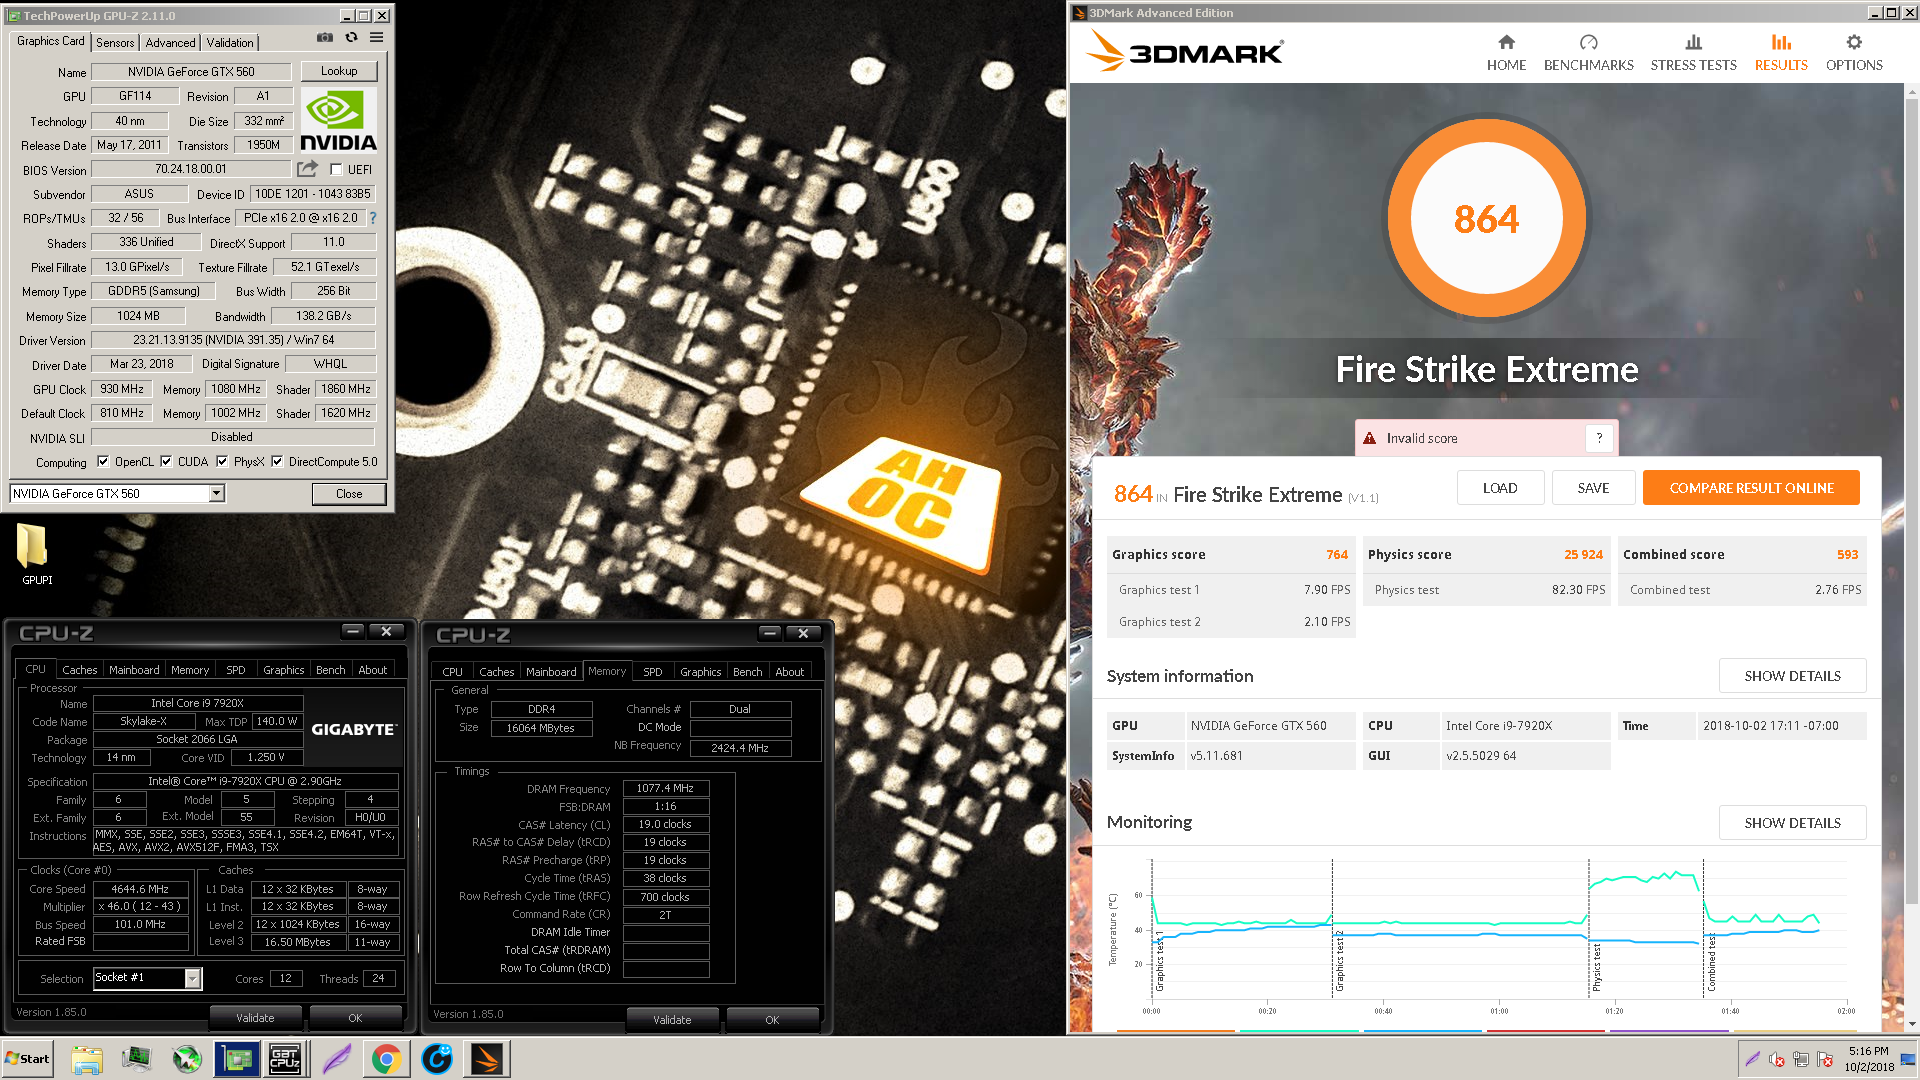The height and width of the screenshot is (1080, 1920).
Task: Click the muted volume tray icon
Action: tap(1776, 1059)
